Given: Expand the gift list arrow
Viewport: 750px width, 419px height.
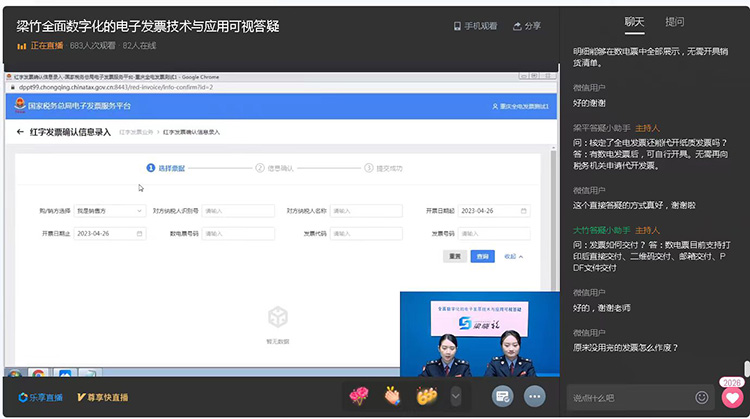Looking at the screenshot, I should tap(456, 396).
